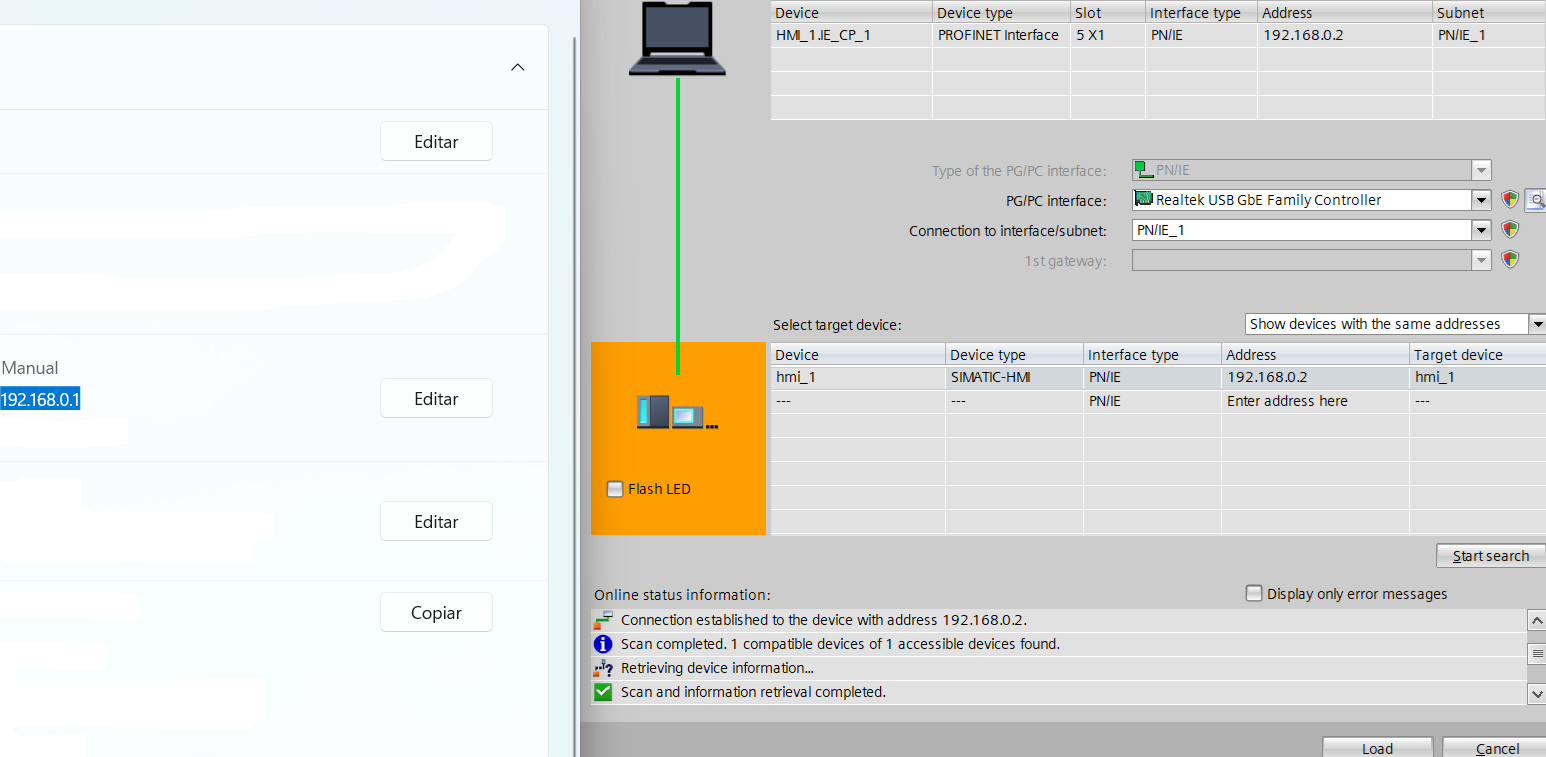Click the laptop PG/PC icon above the green line
Image resolution: width=1546 pixels, height=757 pixels.
tap(677, 38)
